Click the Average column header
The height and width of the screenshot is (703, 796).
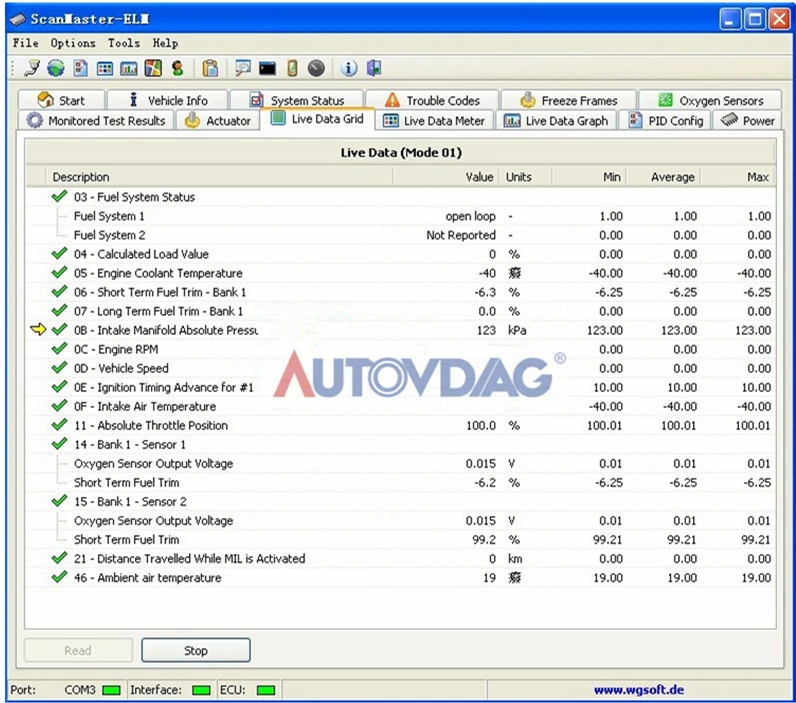coord(663,177)
